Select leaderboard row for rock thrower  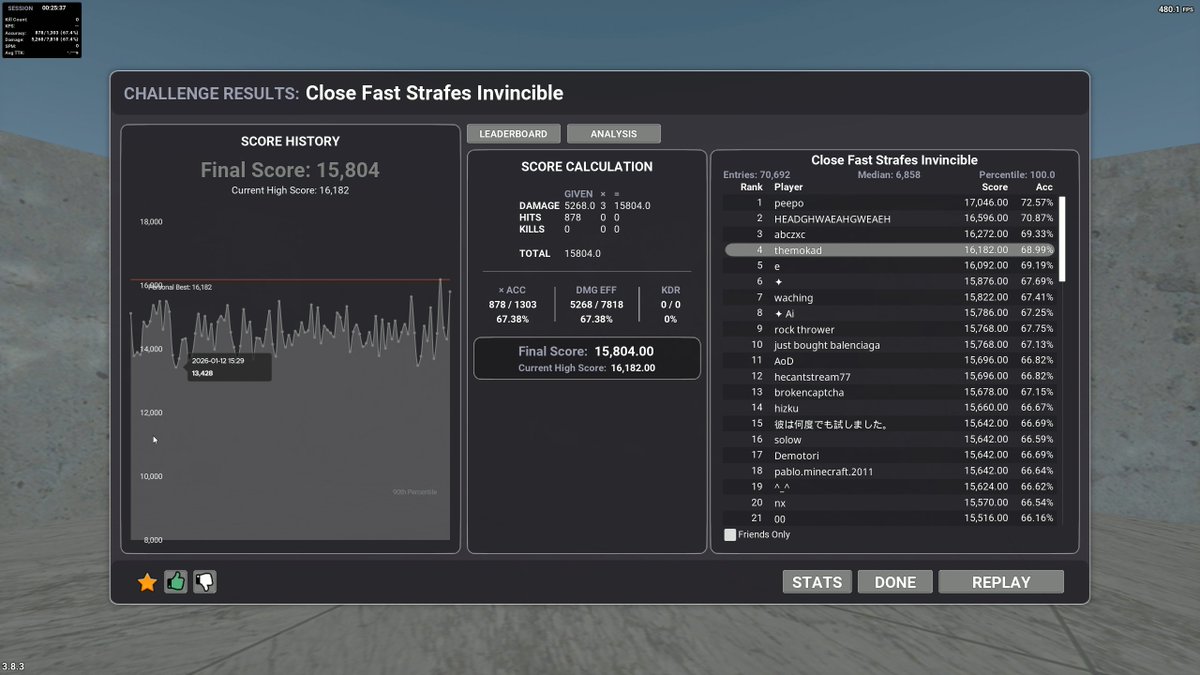click(889, 329)
